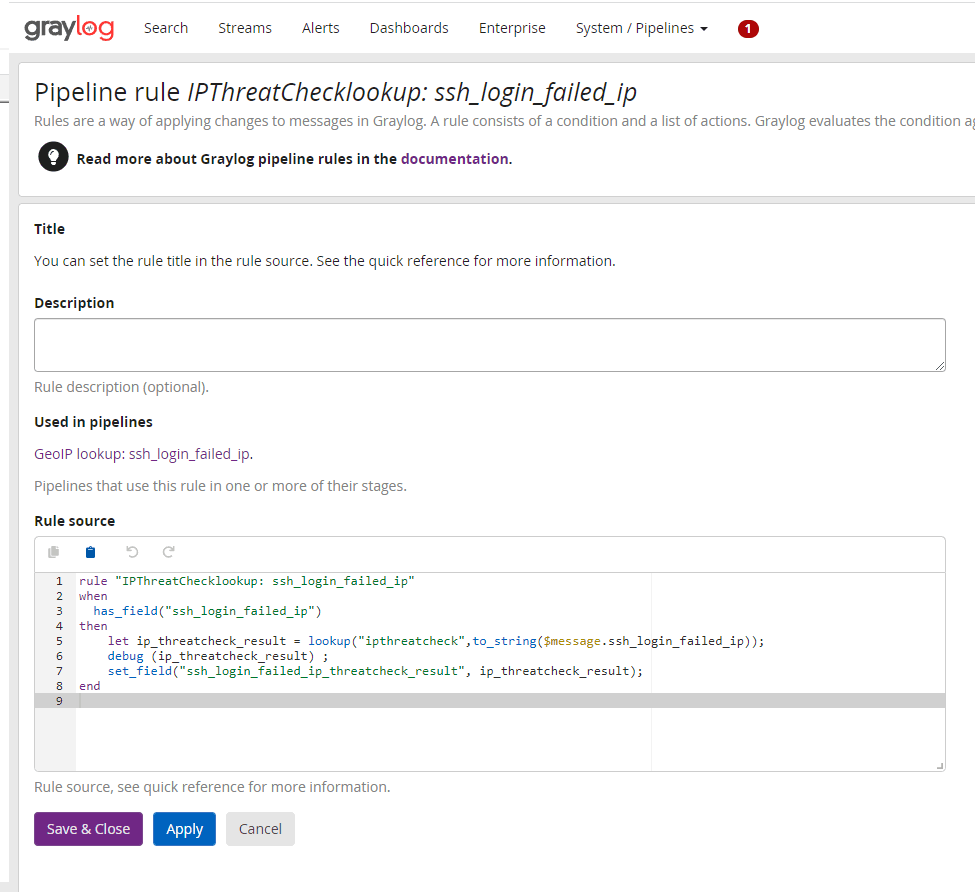Open the pipeline rules documentation link
The image size is (975, 892).
pyautogui.click(x=454, y=158)
